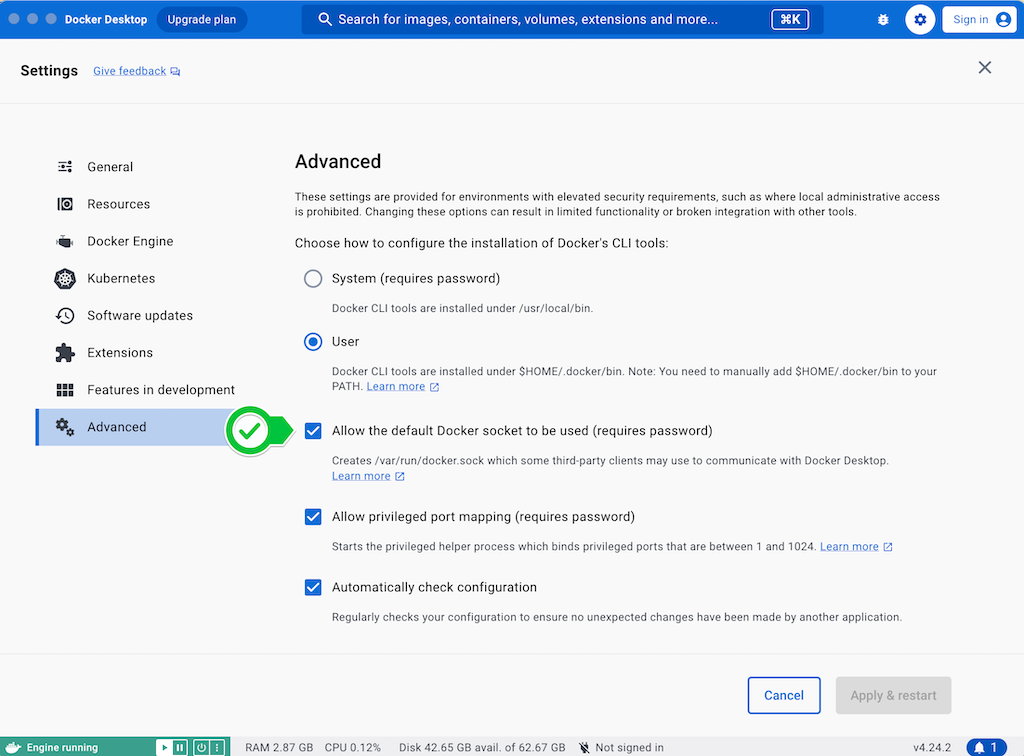The height and width of the screenshot is (756, 1024).
Task: Click the Software updates clock icon
Action: (x=65, y=315)
